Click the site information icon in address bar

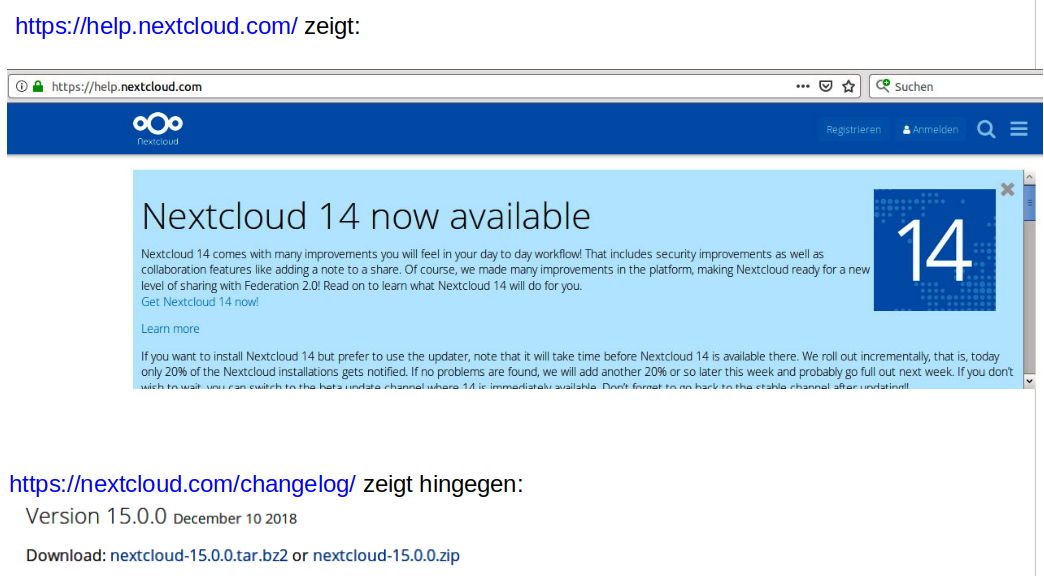21,87
